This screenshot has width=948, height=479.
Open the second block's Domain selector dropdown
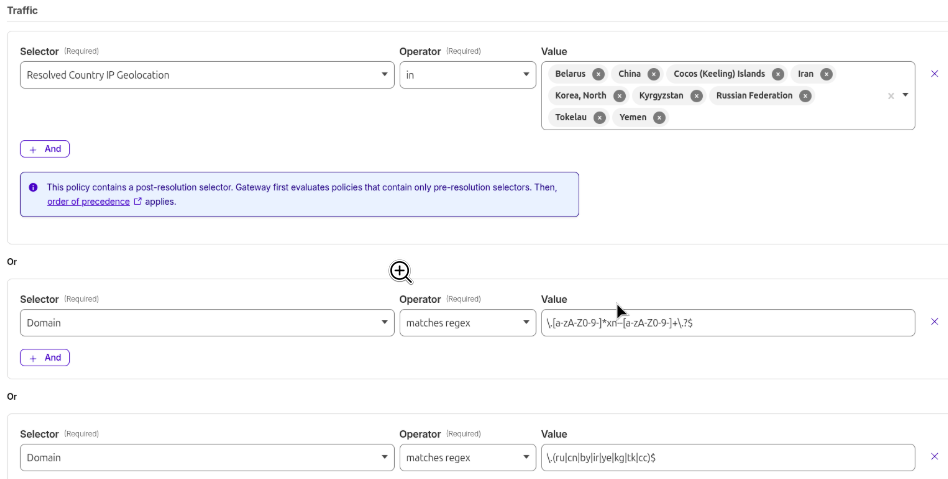tap(207, 323)
